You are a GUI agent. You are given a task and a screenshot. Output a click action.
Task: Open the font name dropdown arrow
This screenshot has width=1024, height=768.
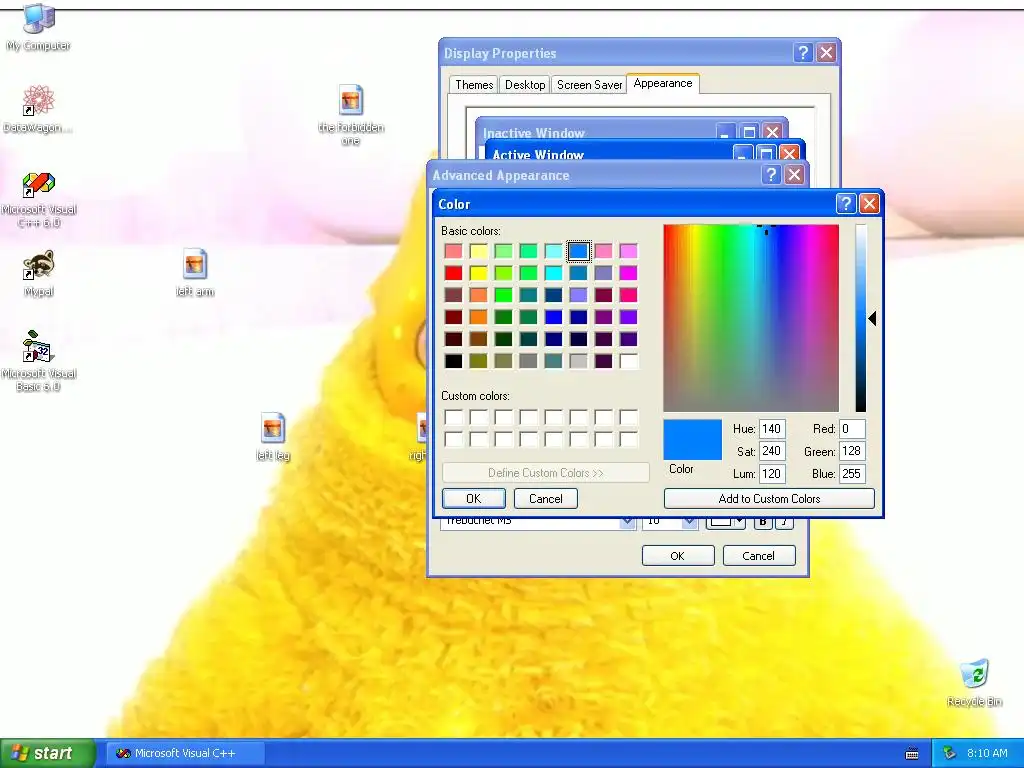pos(627,522)
